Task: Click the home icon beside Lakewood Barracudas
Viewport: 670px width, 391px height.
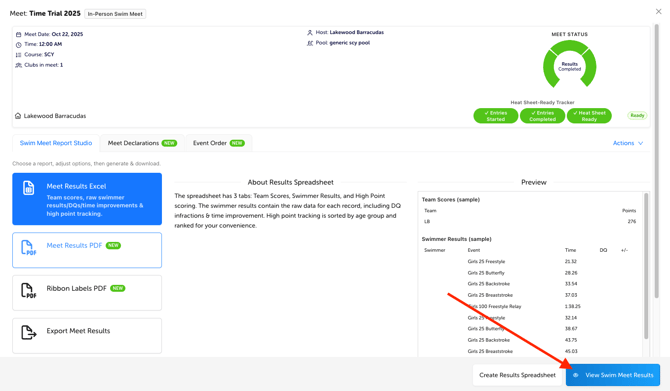Action: tap(18, 116)
